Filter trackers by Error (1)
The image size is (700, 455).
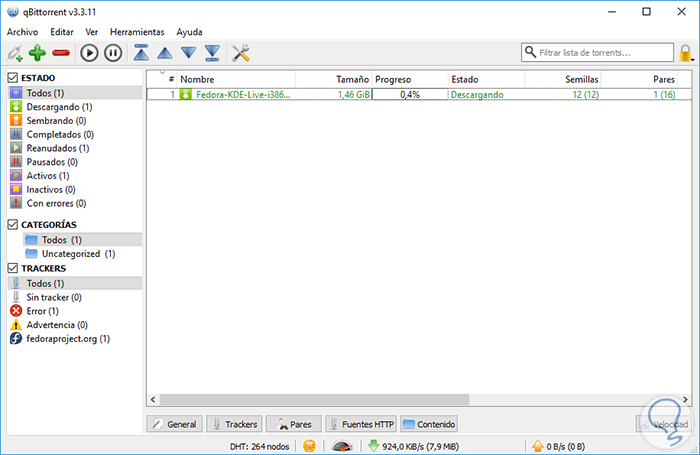click(75, 311)
